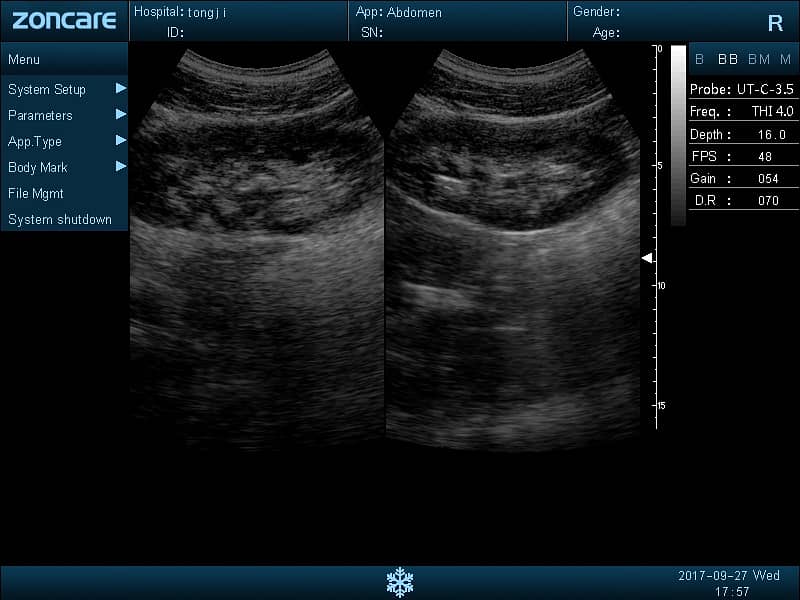Image resolution: width=800 pixels, height=600 pixels.
Task: Click the grayscale bar
Action: (x=678, y=135)
